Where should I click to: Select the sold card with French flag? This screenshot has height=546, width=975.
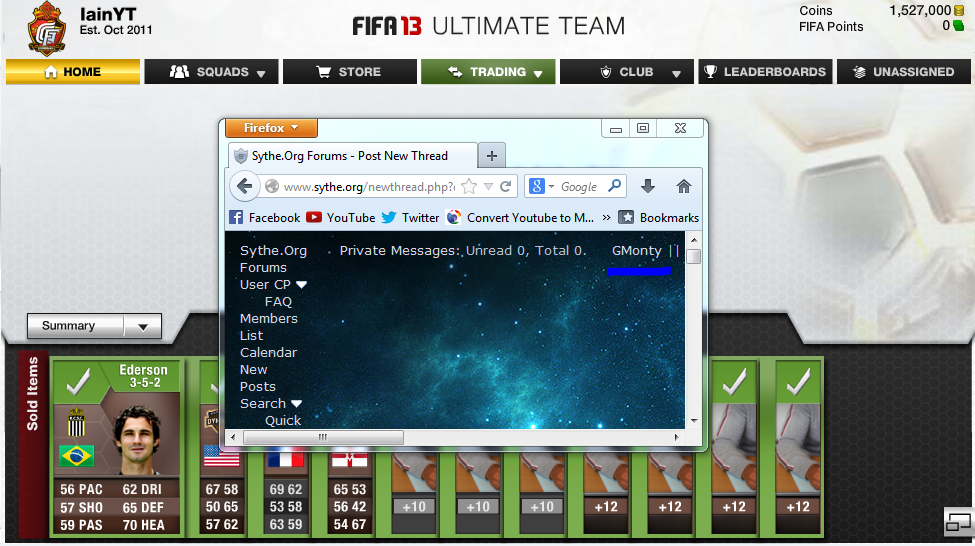click(x=285, y=494)
